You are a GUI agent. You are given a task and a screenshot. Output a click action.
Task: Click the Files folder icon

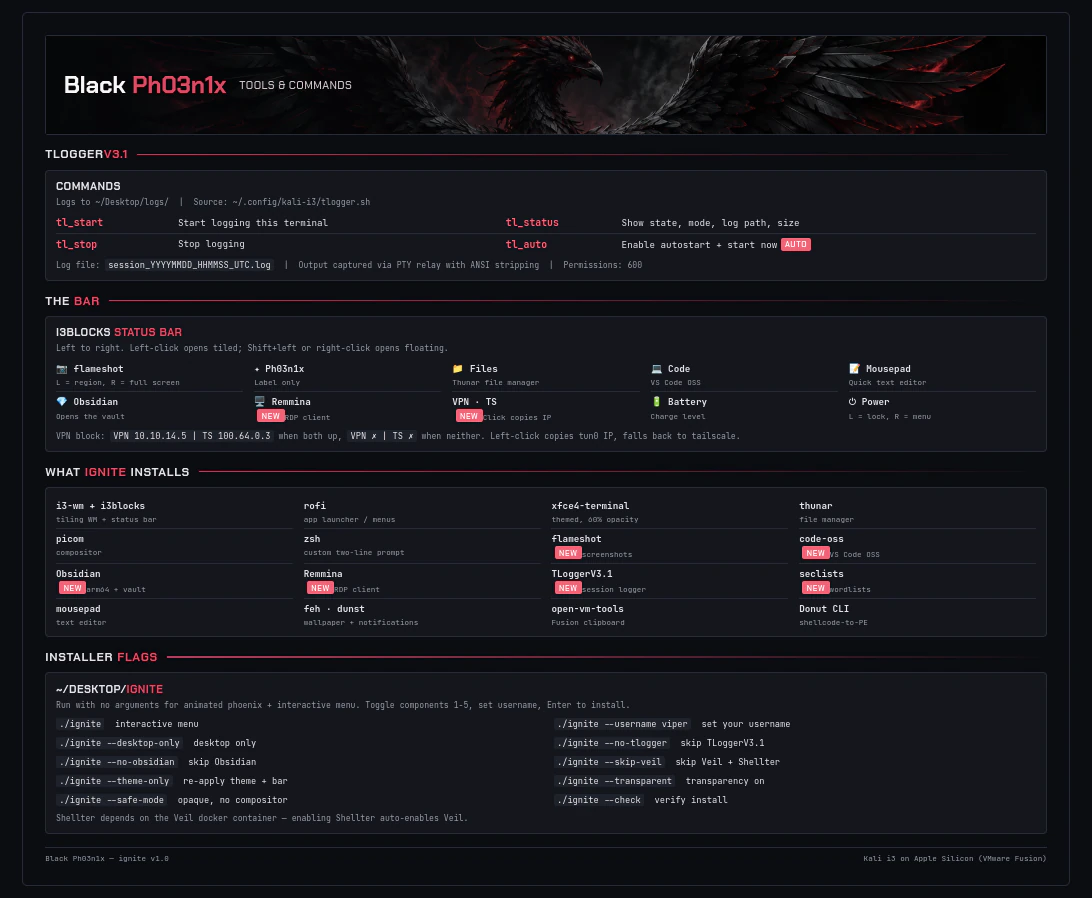(x=458, y=369)
